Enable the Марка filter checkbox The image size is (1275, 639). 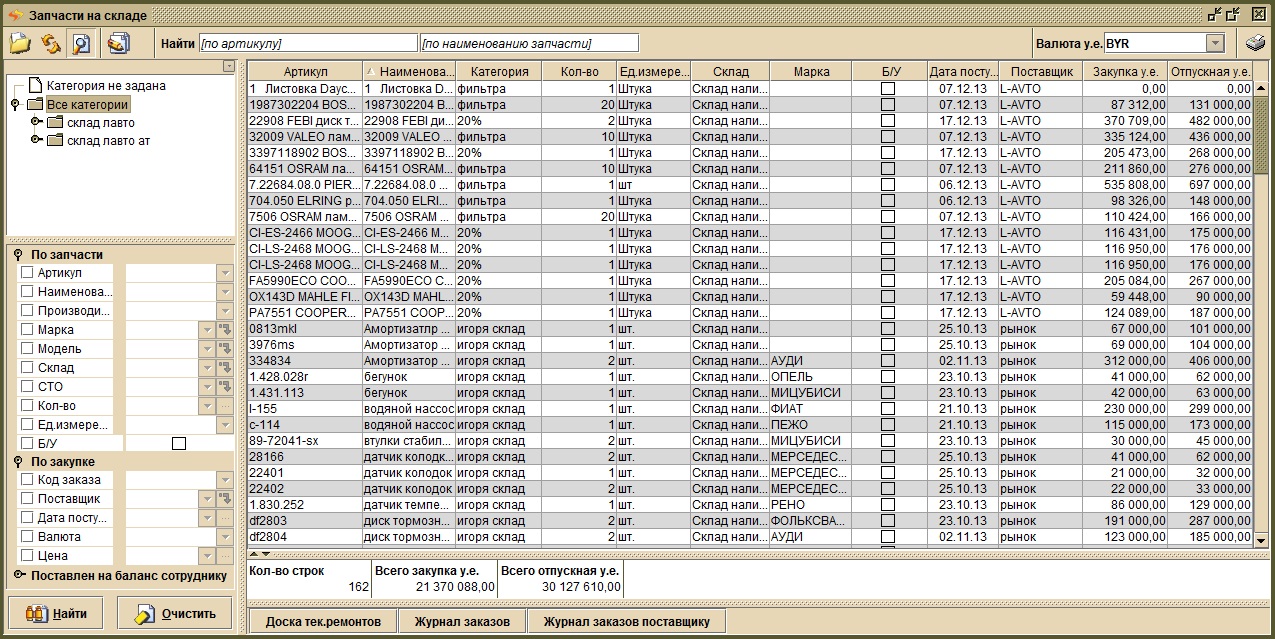coord(28,330)
